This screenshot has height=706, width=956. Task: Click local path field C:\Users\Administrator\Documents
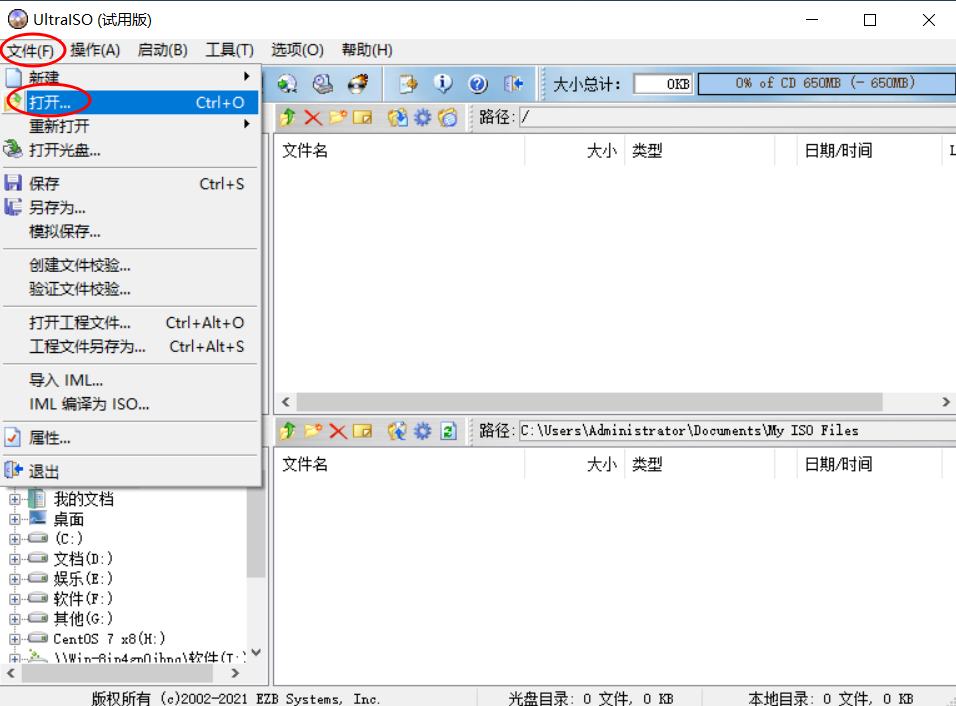click(738, 431)
